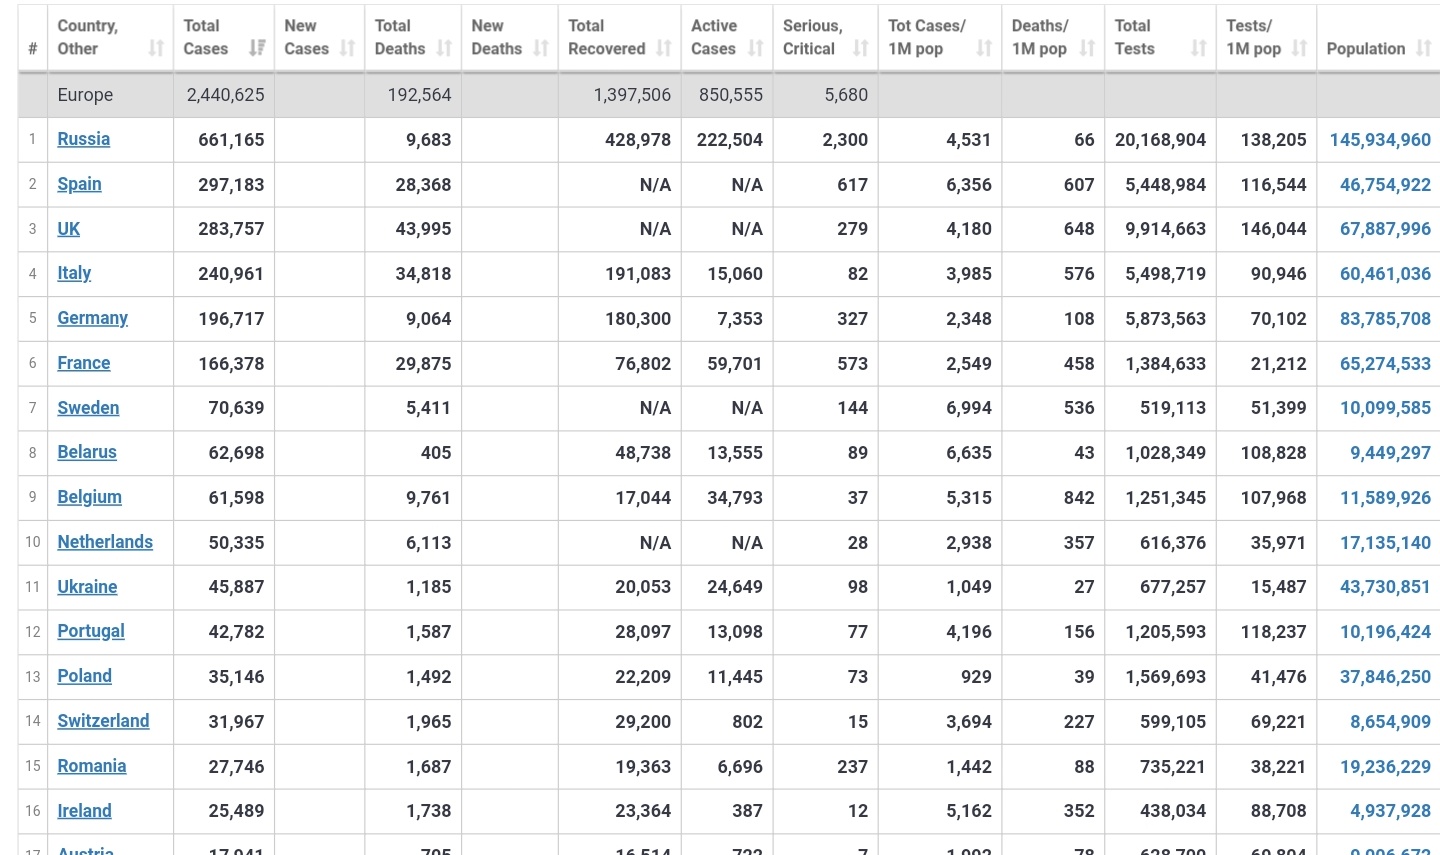Click Poland population 37,846,250 link
Viewport: 1440px width, 855px height.
1385,677
